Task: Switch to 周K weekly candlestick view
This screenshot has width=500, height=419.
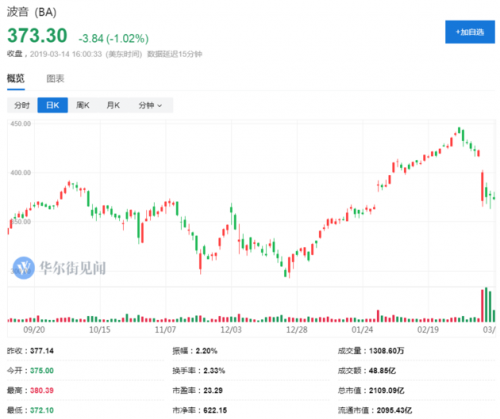Action: point(83,105)
